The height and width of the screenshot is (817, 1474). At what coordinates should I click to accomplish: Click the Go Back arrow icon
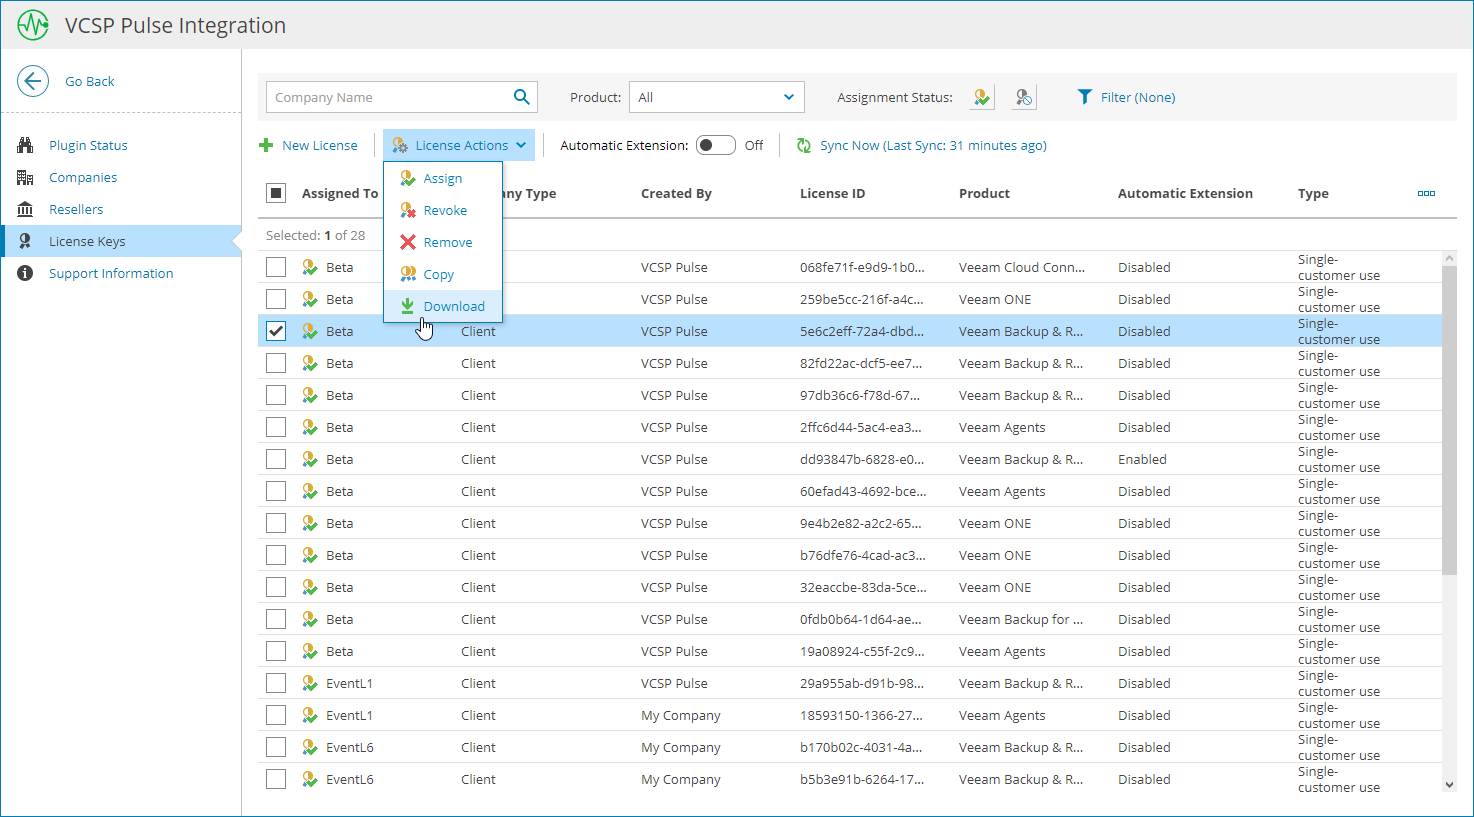tap(33, 81)
